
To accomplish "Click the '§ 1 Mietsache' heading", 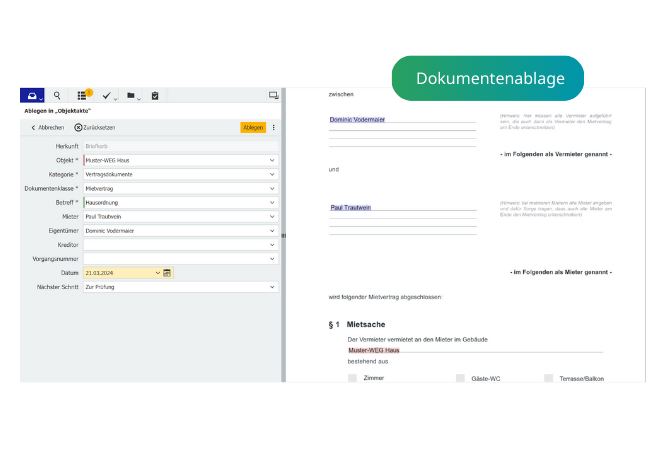I will pos(357,324).
